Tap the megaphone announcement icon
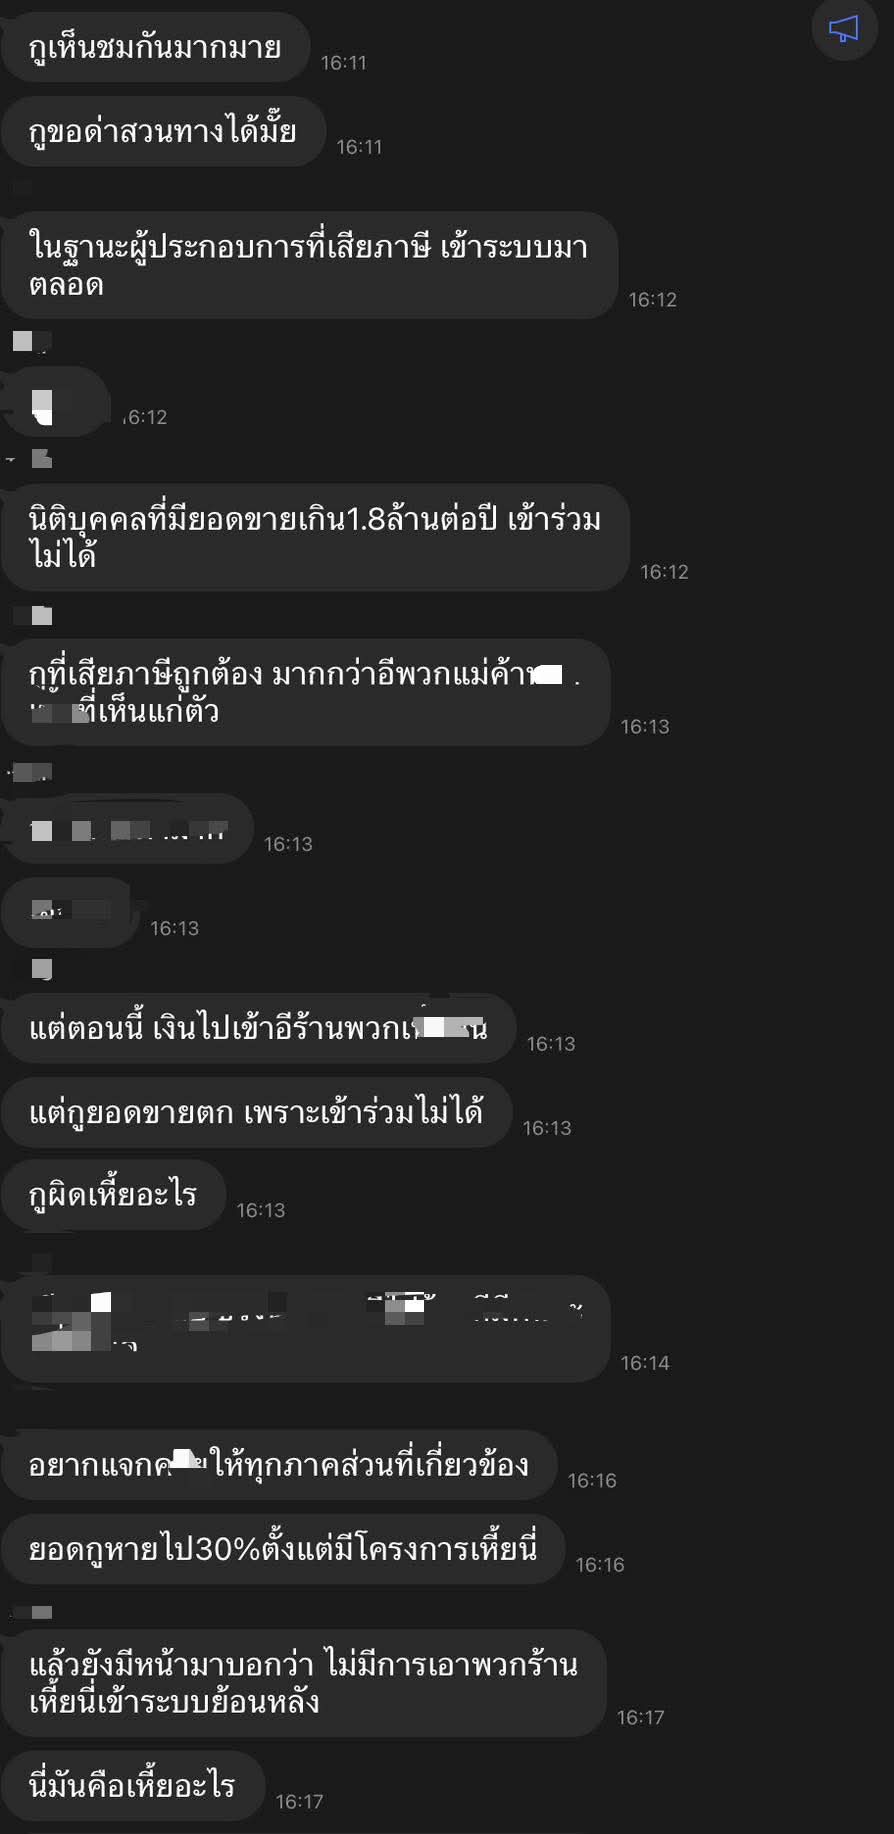Viewport: 894px width, 1834px height. (844, 28)
